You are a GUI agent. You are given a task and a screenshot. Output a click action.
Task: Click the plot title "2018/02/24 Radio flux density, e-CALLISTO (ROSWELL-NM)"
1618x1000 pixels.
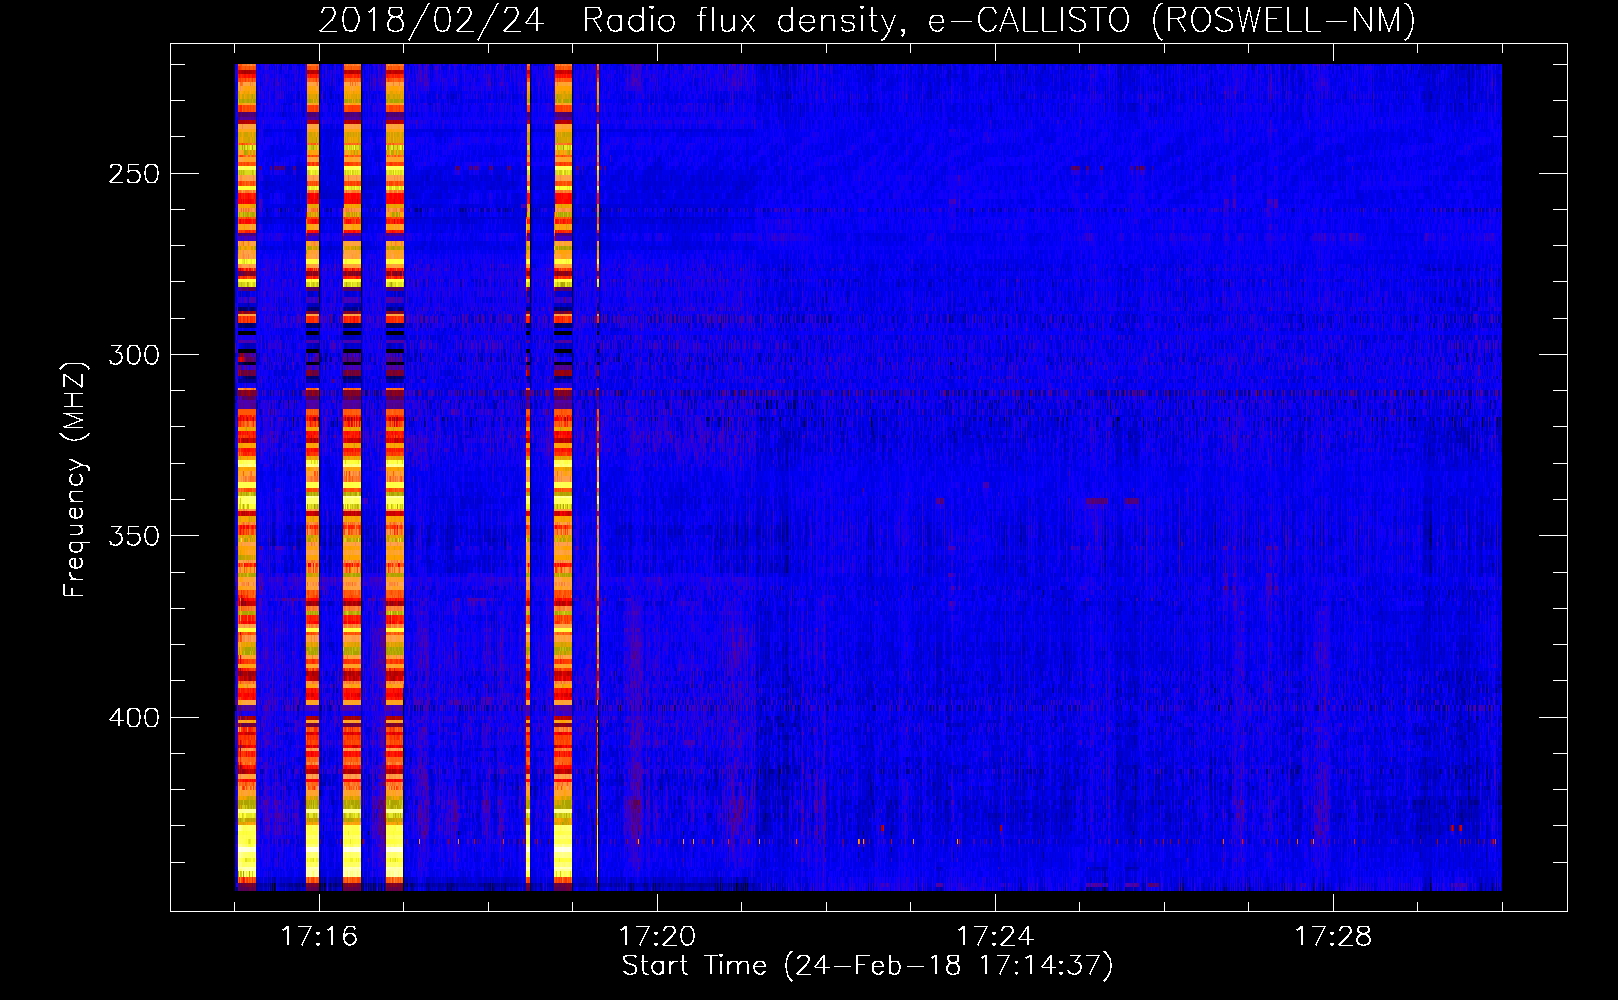point(867,20)
